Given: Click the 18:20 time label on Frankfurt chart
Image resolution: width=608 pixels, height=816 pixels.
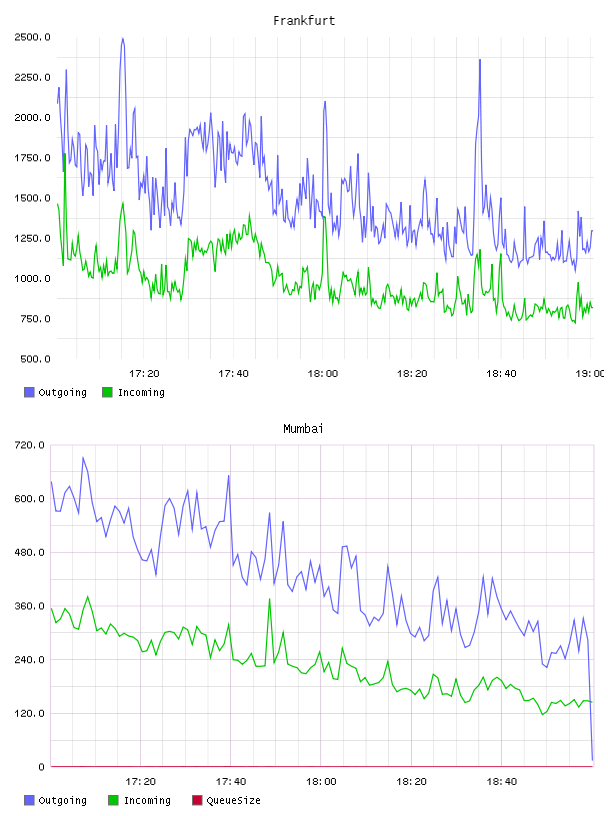Looking at the screenshot, I should pyautogui.click(x=412, y=374).
